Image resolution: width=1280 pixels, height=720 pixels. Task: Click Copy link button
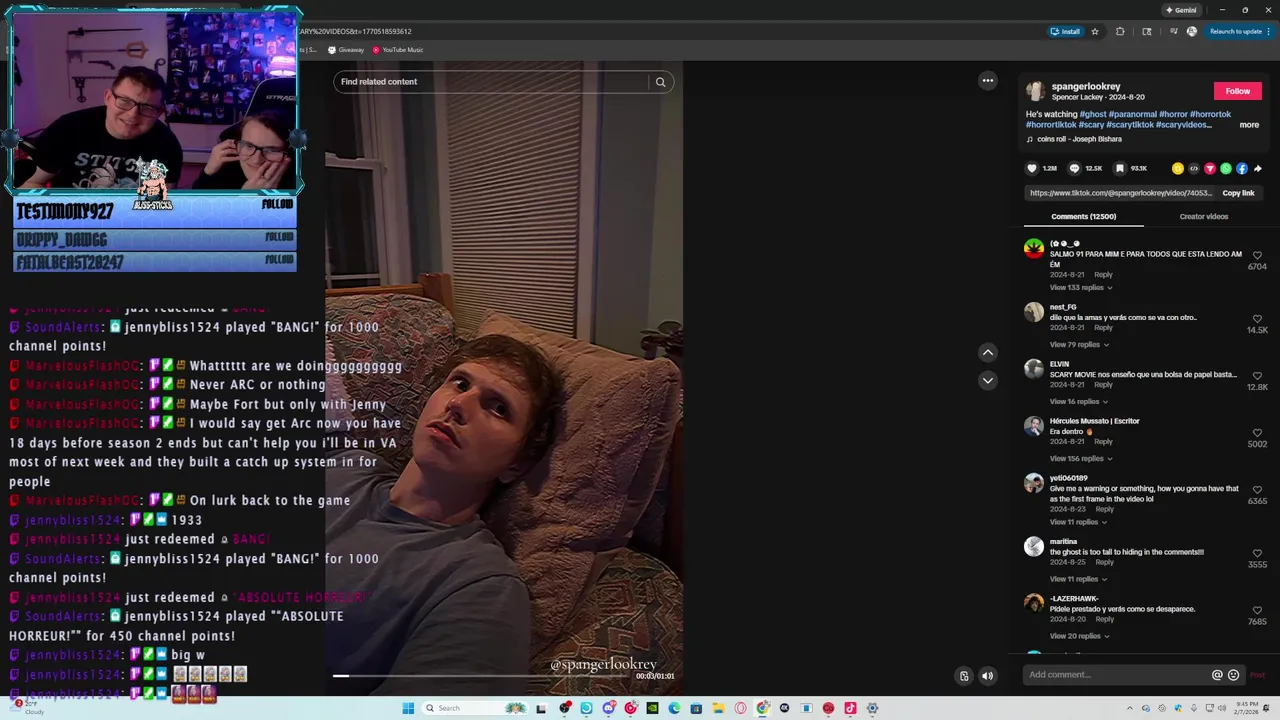pyautogui.click(x=1238, y=193)
